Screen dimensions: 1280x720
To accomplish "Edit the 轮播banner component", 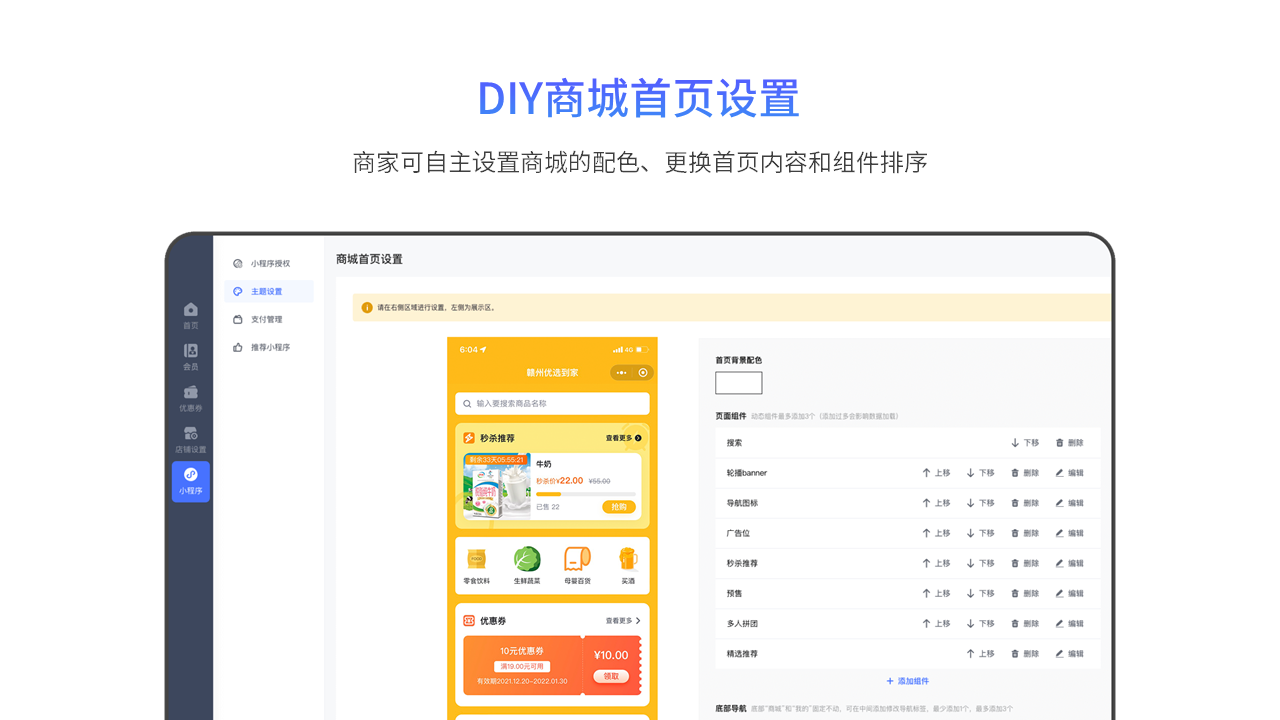I will 1069,473.
